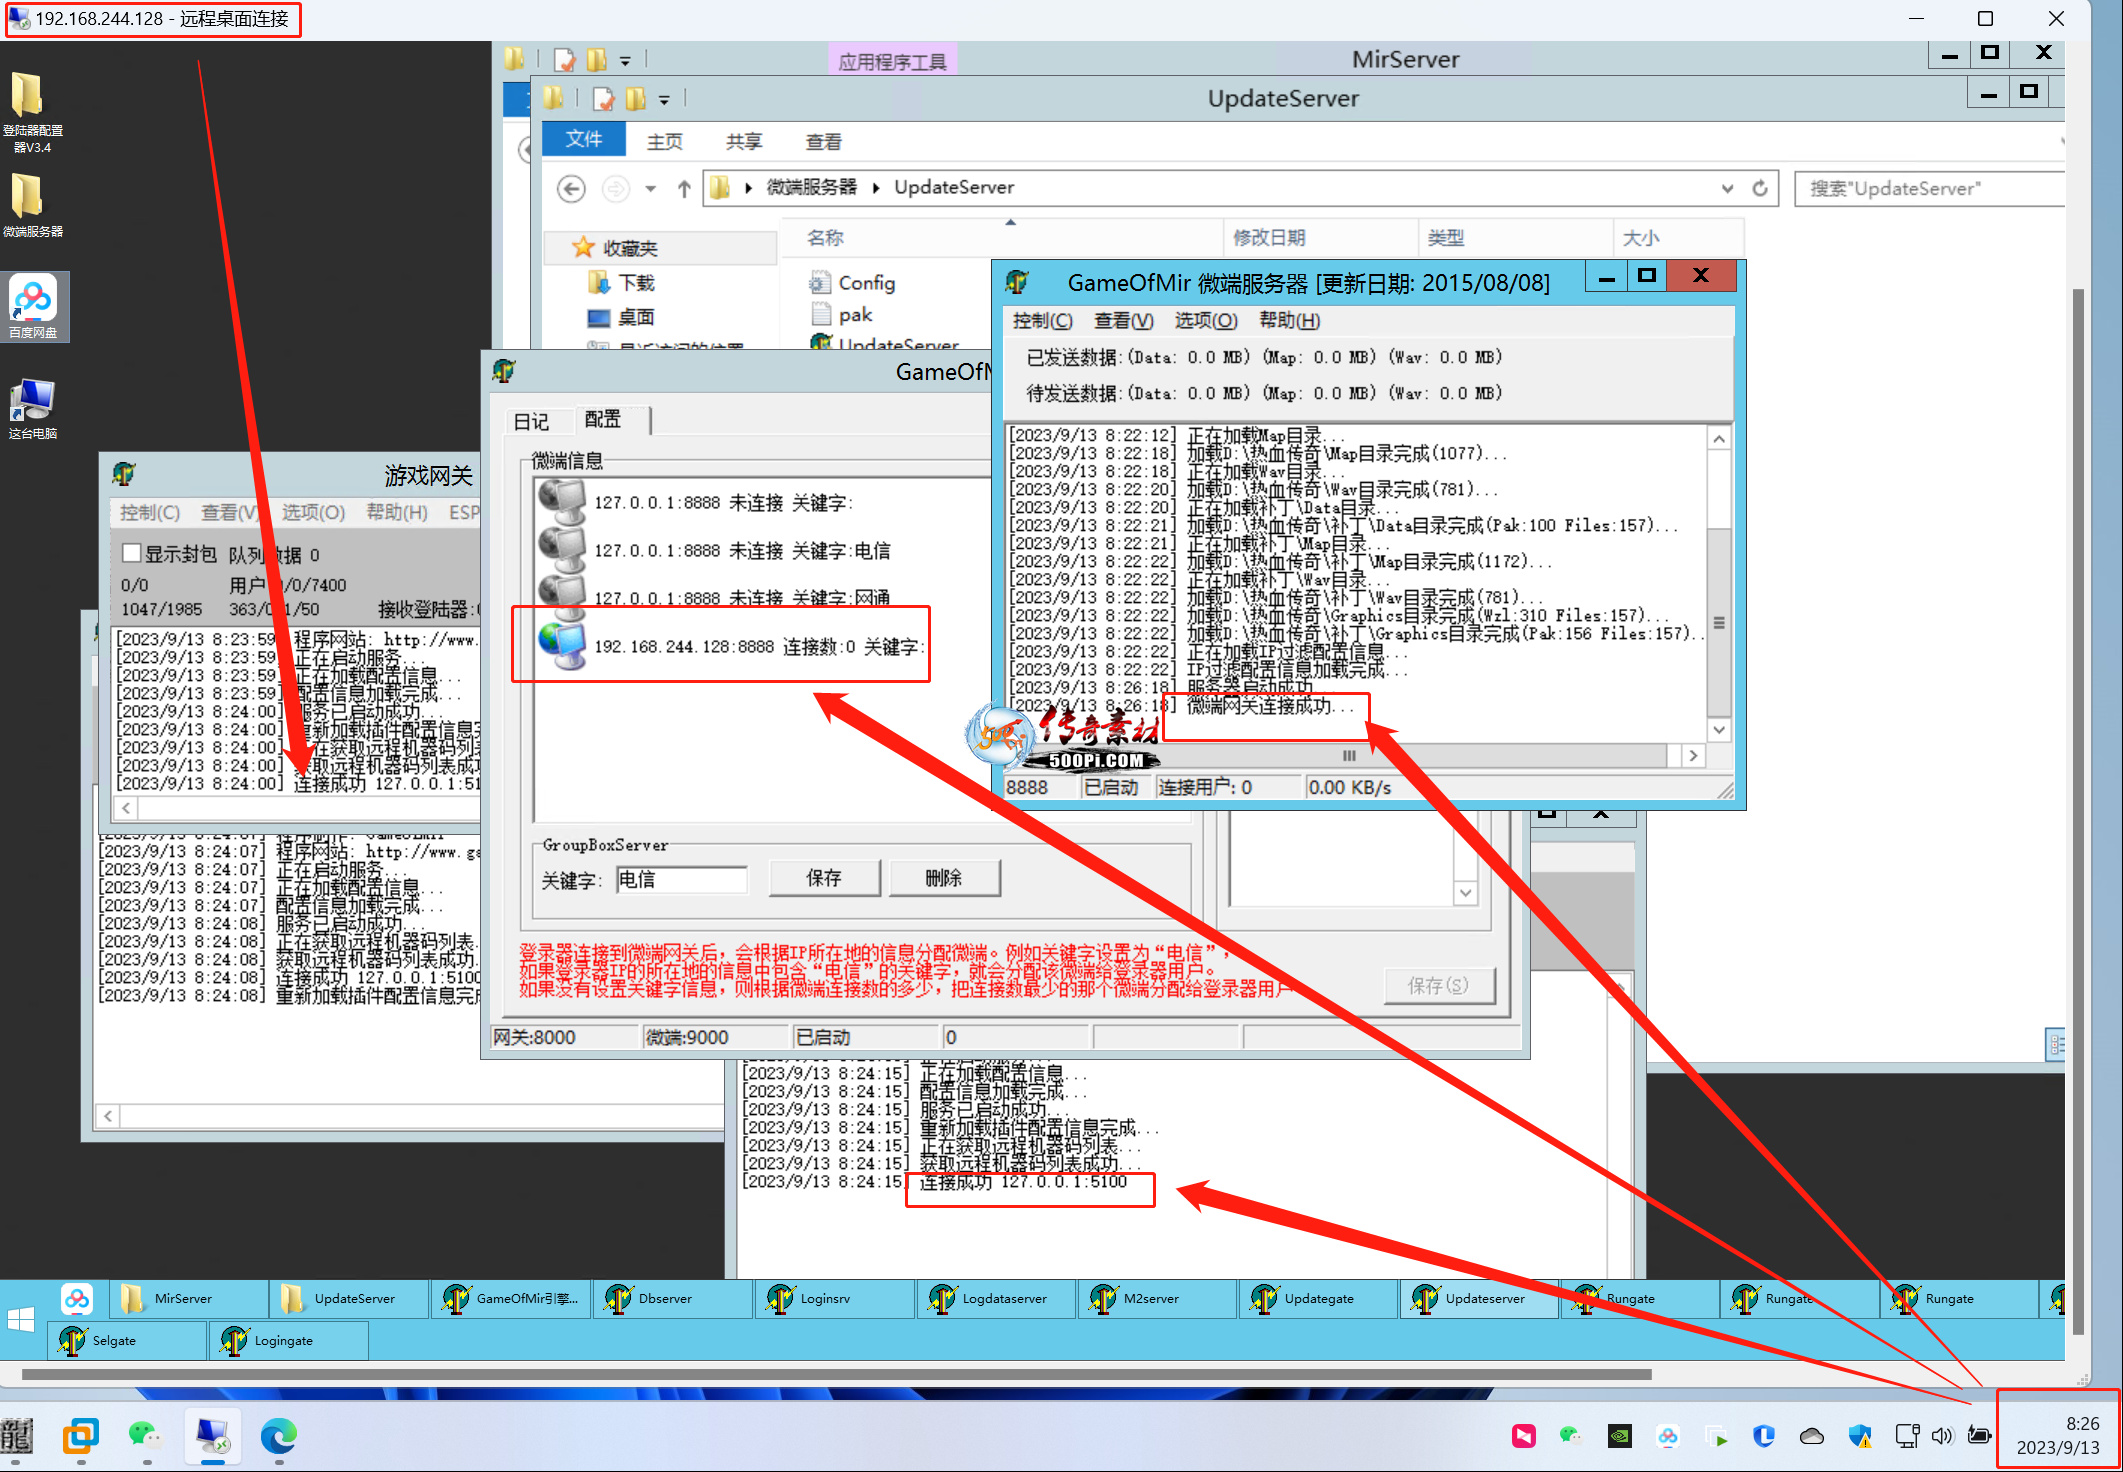Open UpdateServer quick access toolbar customize dropdown
Image resolution: width=2123 pixels, height=1472 pixels.
(x=664, y=99)
